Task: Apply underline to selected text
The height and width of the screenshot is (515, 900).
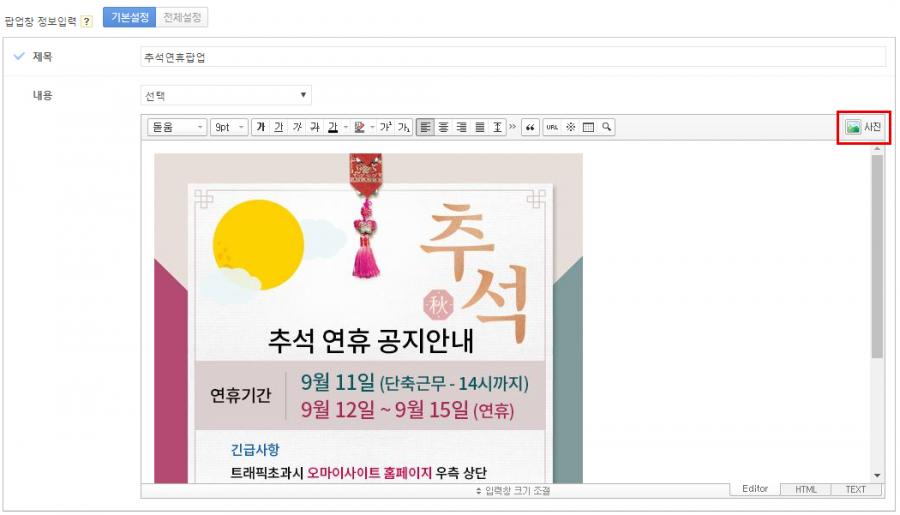Action: pyautogui.click(x=279, y=128)
